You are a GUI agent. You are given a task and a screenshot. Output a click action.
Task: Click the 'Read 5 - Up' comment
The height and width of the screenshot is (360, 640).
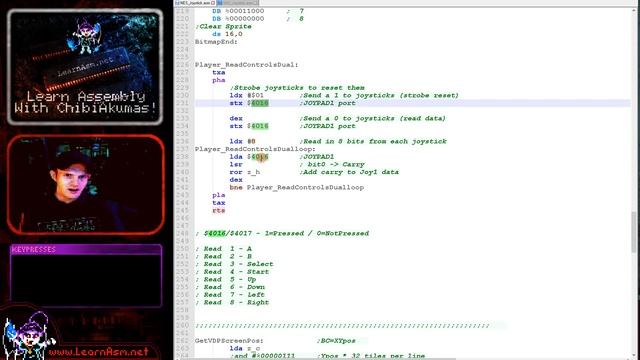230,280
